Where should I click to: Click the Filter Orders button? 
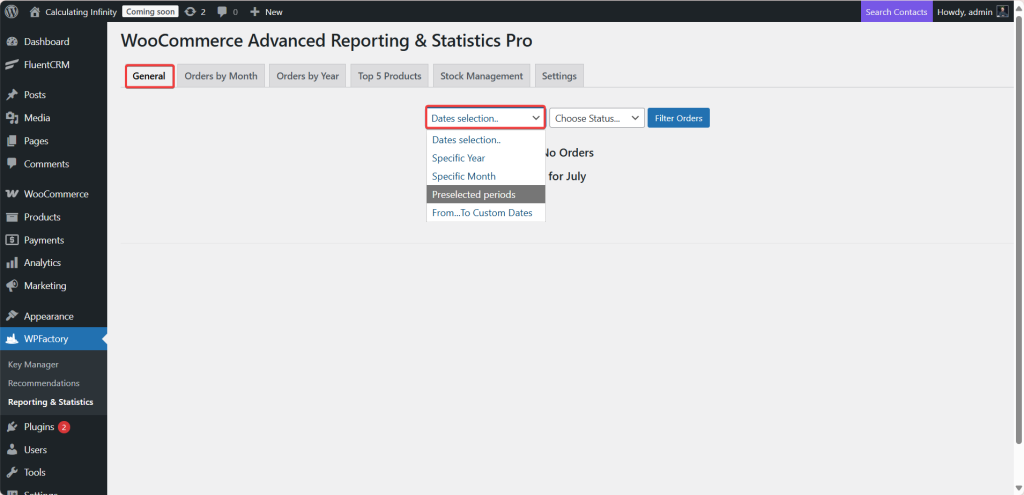click(x=679, y=118)
